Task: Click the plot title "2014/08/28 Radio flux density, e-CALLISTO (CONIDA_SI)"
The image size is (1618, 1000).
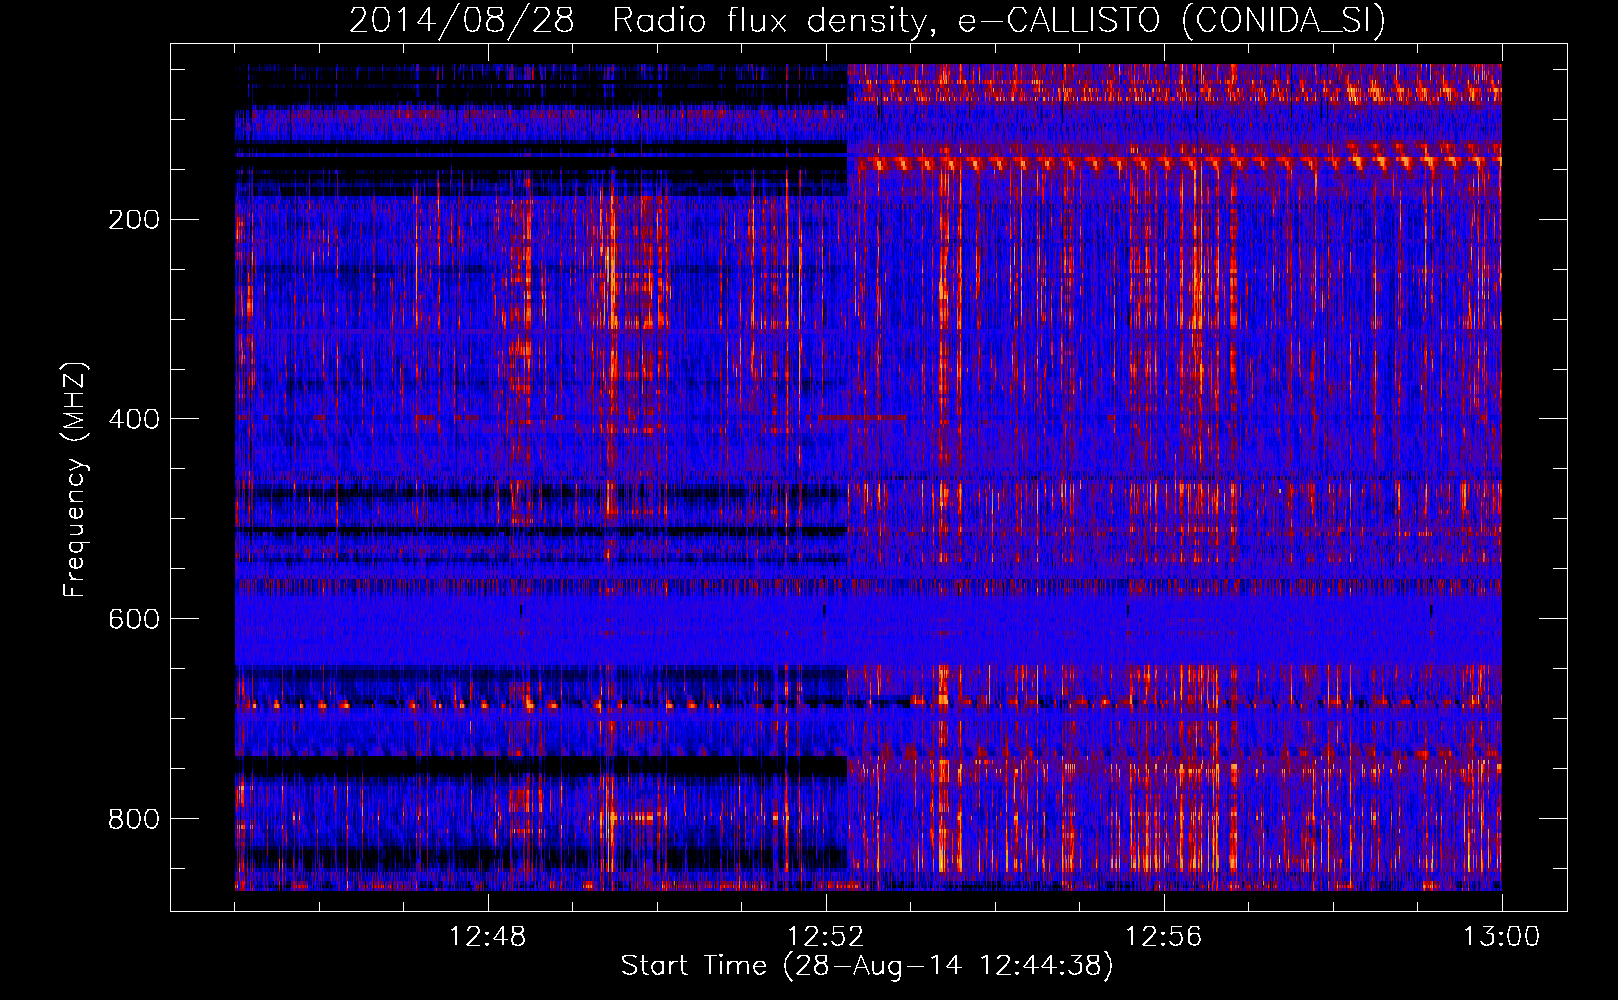Action: (x=867, y=20)
